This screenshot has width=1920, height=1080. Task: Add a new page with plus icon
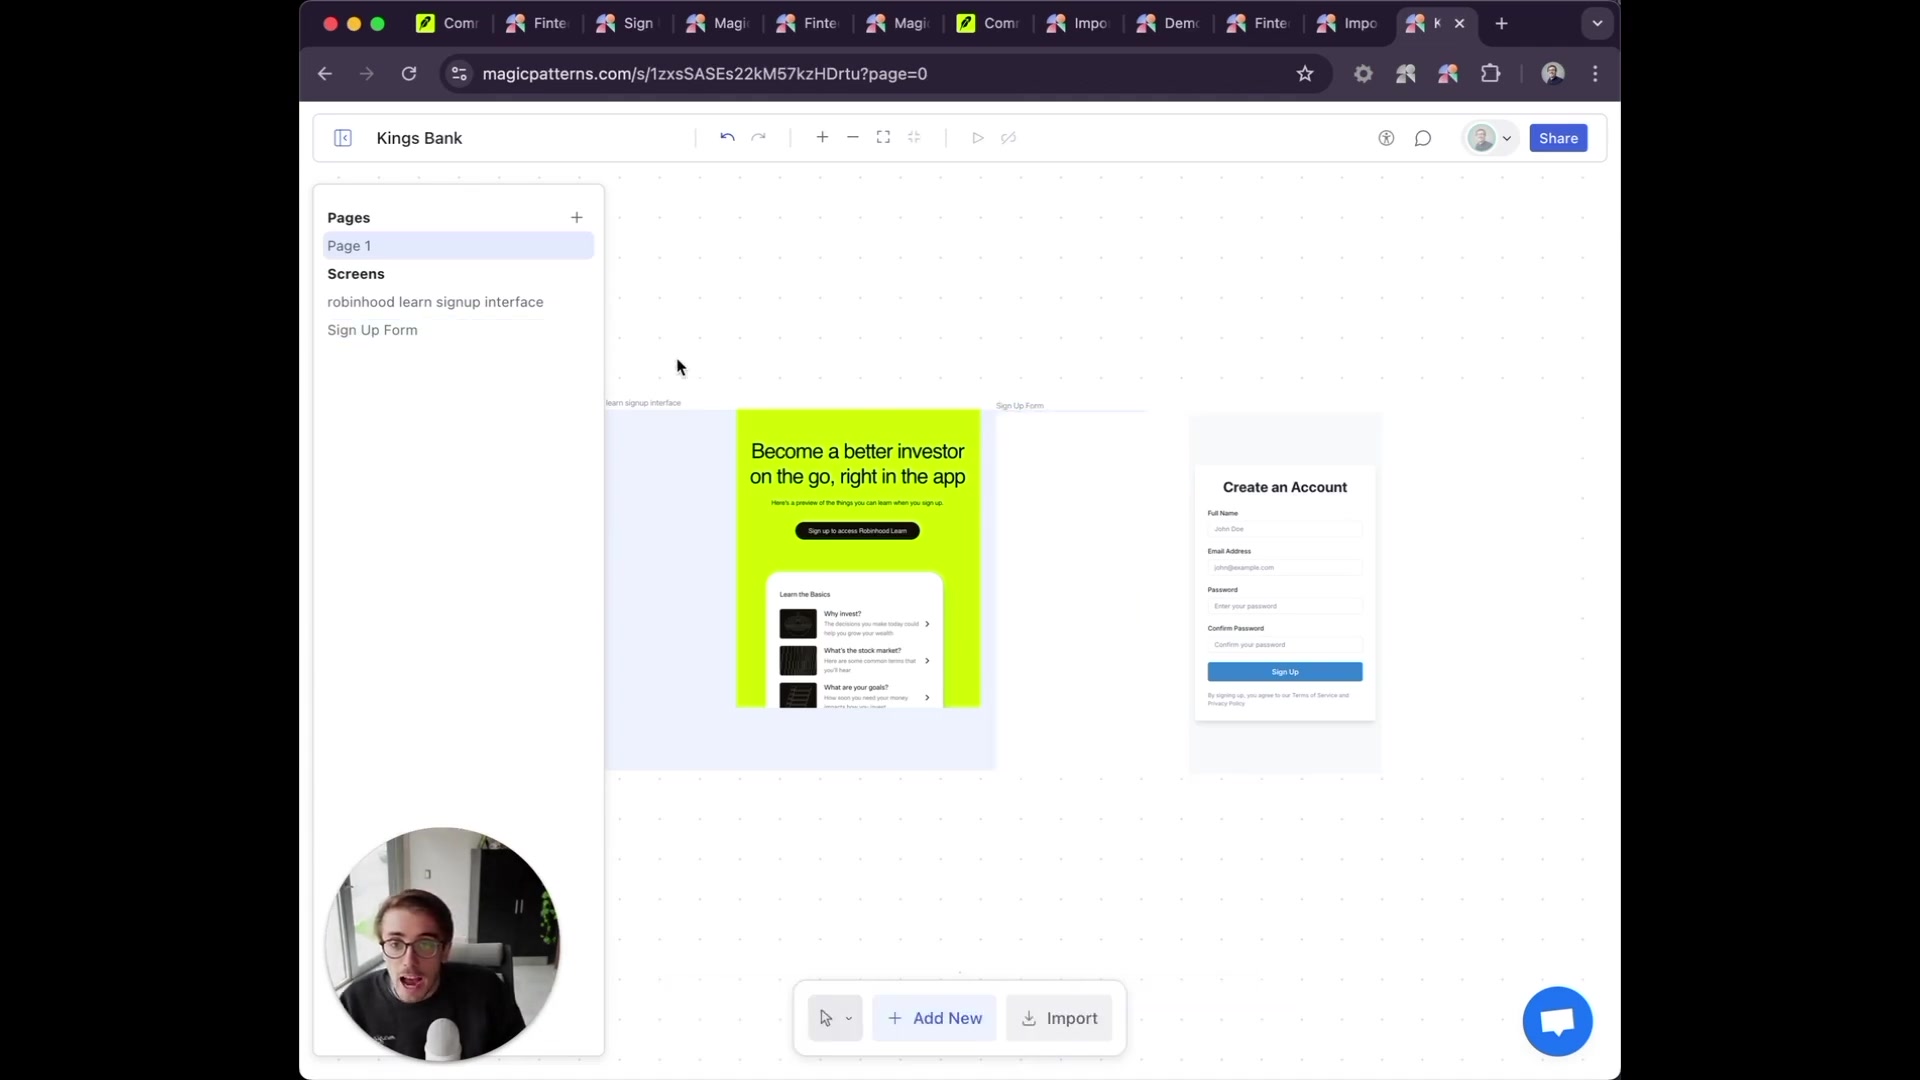coord(576,217)
